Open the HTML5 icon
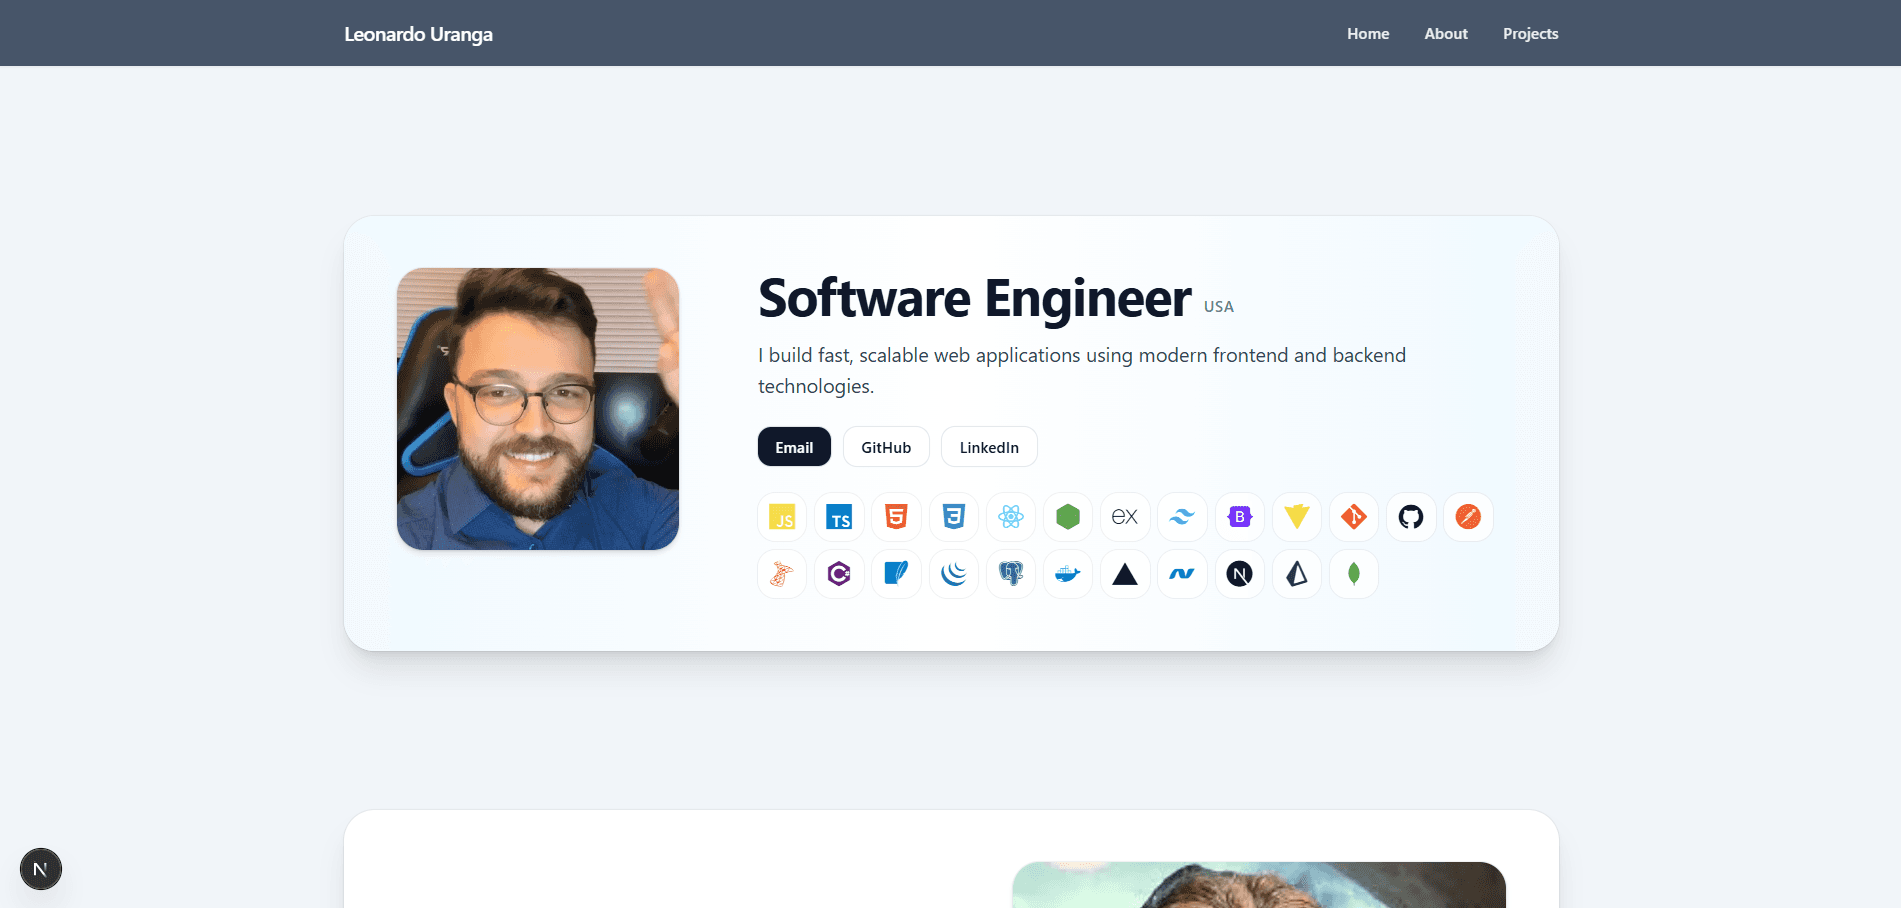 coord(895,517)
